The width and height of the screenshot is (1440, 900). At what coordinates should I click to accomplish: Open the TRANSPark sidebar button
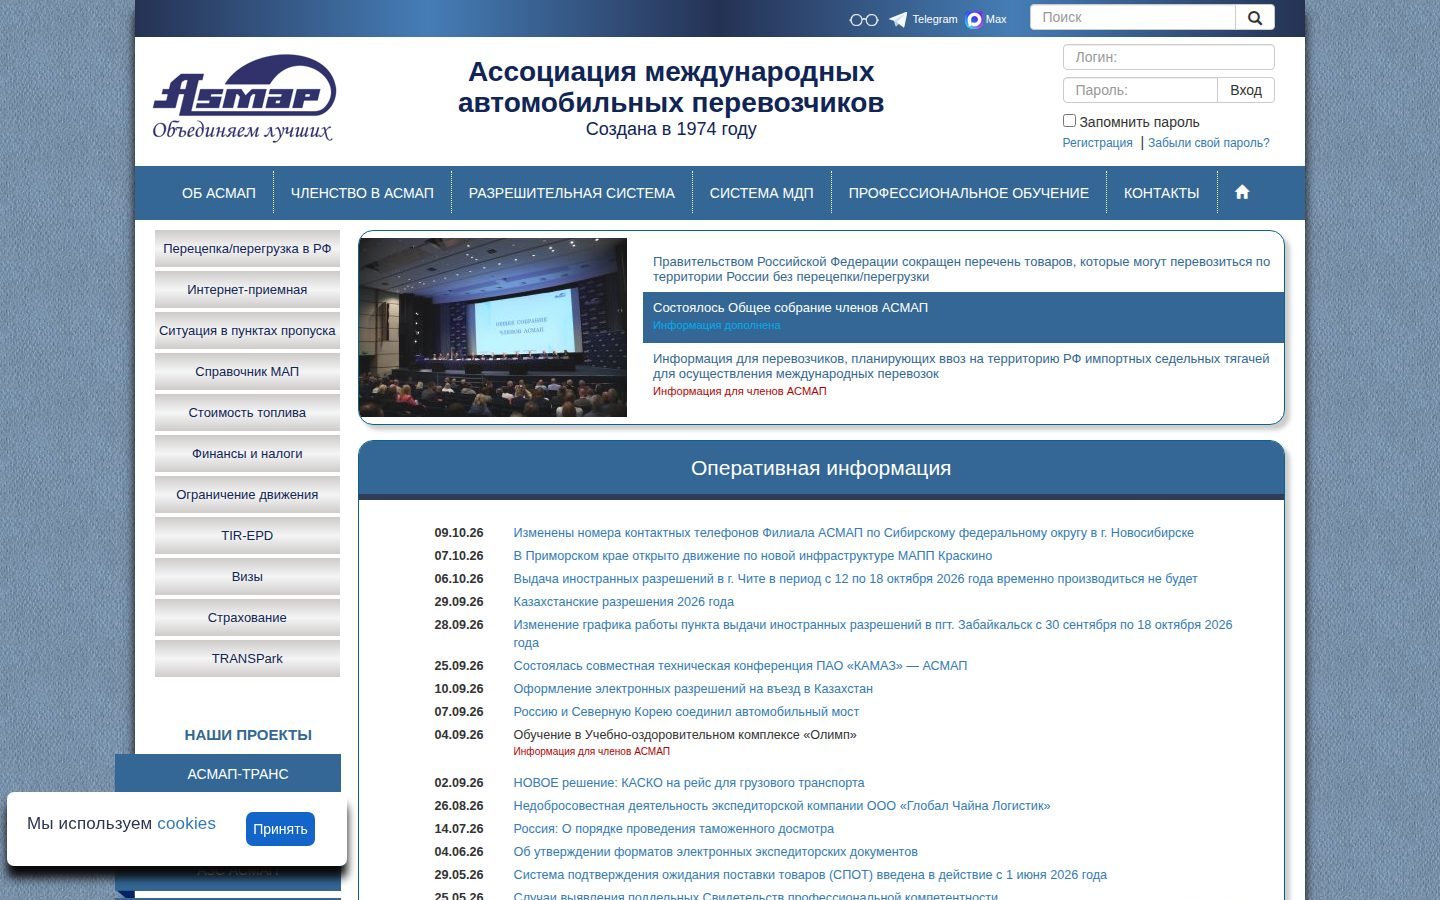(247, 659)
